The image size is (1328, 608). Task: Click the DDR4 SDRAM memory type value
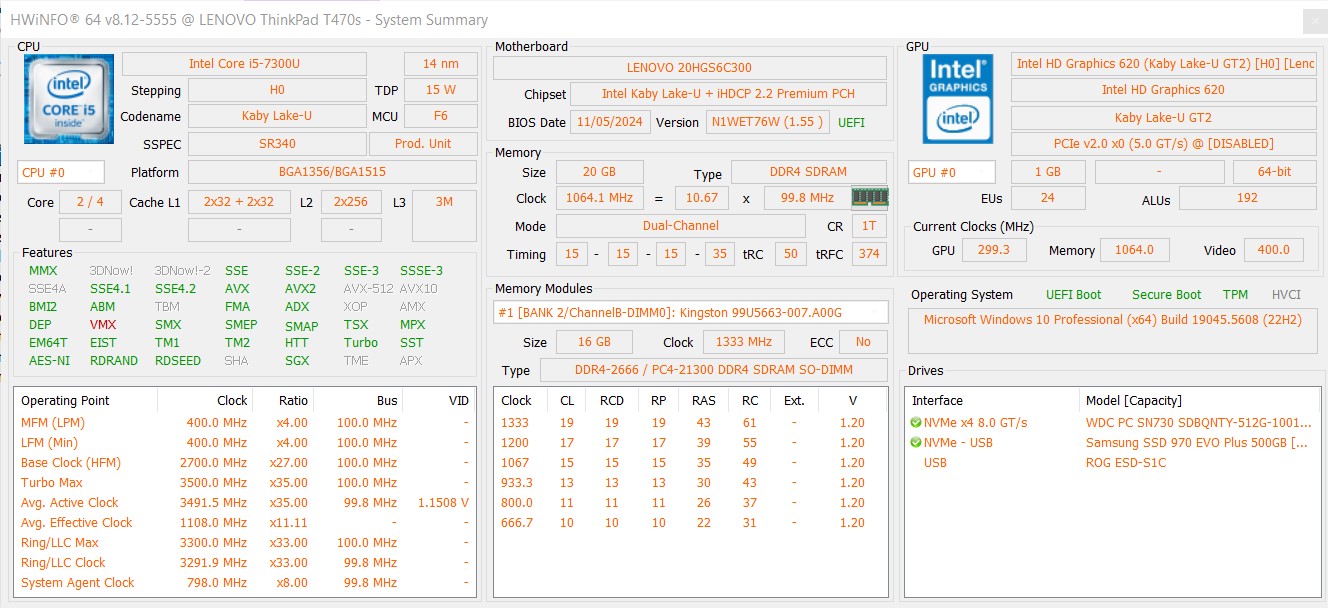[809, 172]
